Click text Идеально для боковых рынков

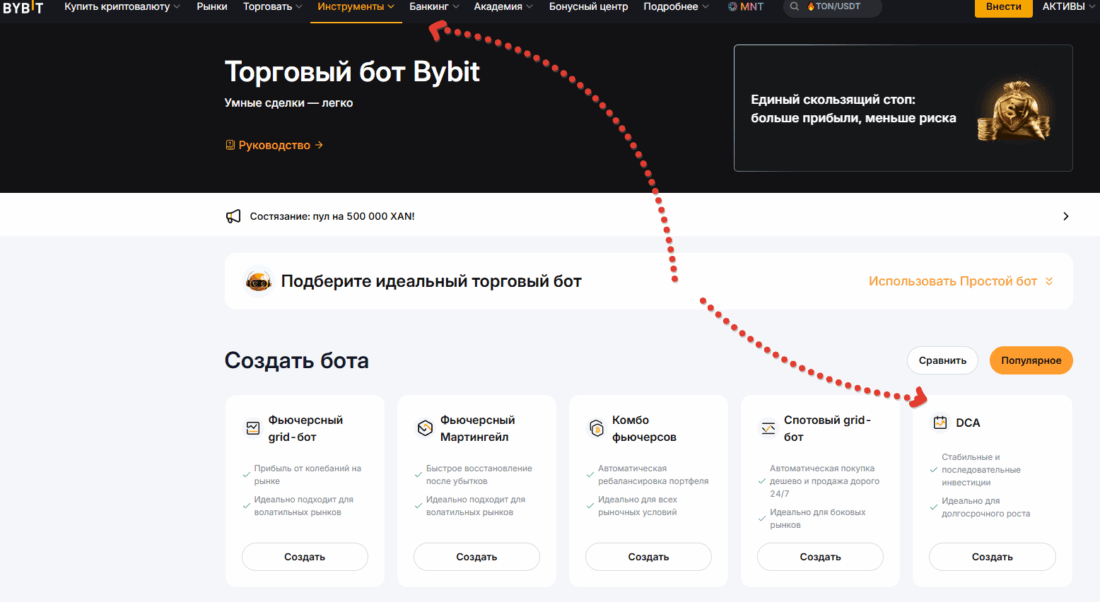817,519
